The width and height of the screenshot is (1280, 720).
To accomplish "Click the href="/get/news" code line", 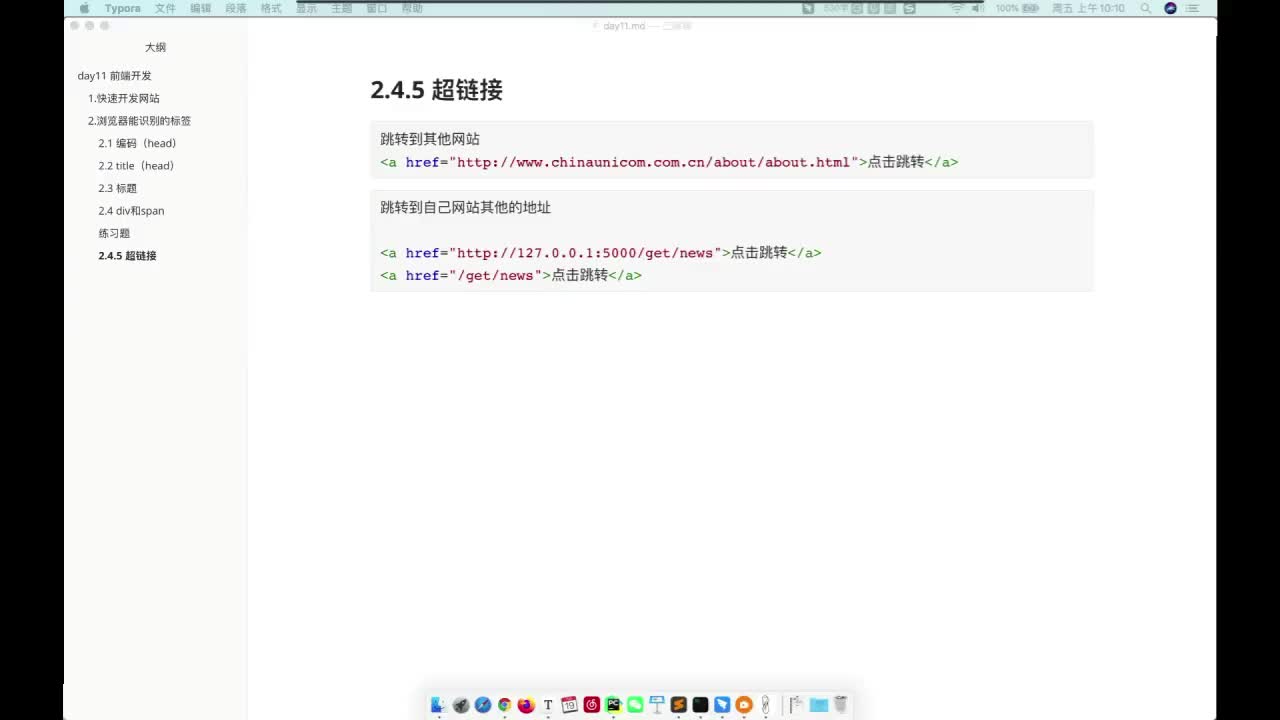I will coord(511,275).
